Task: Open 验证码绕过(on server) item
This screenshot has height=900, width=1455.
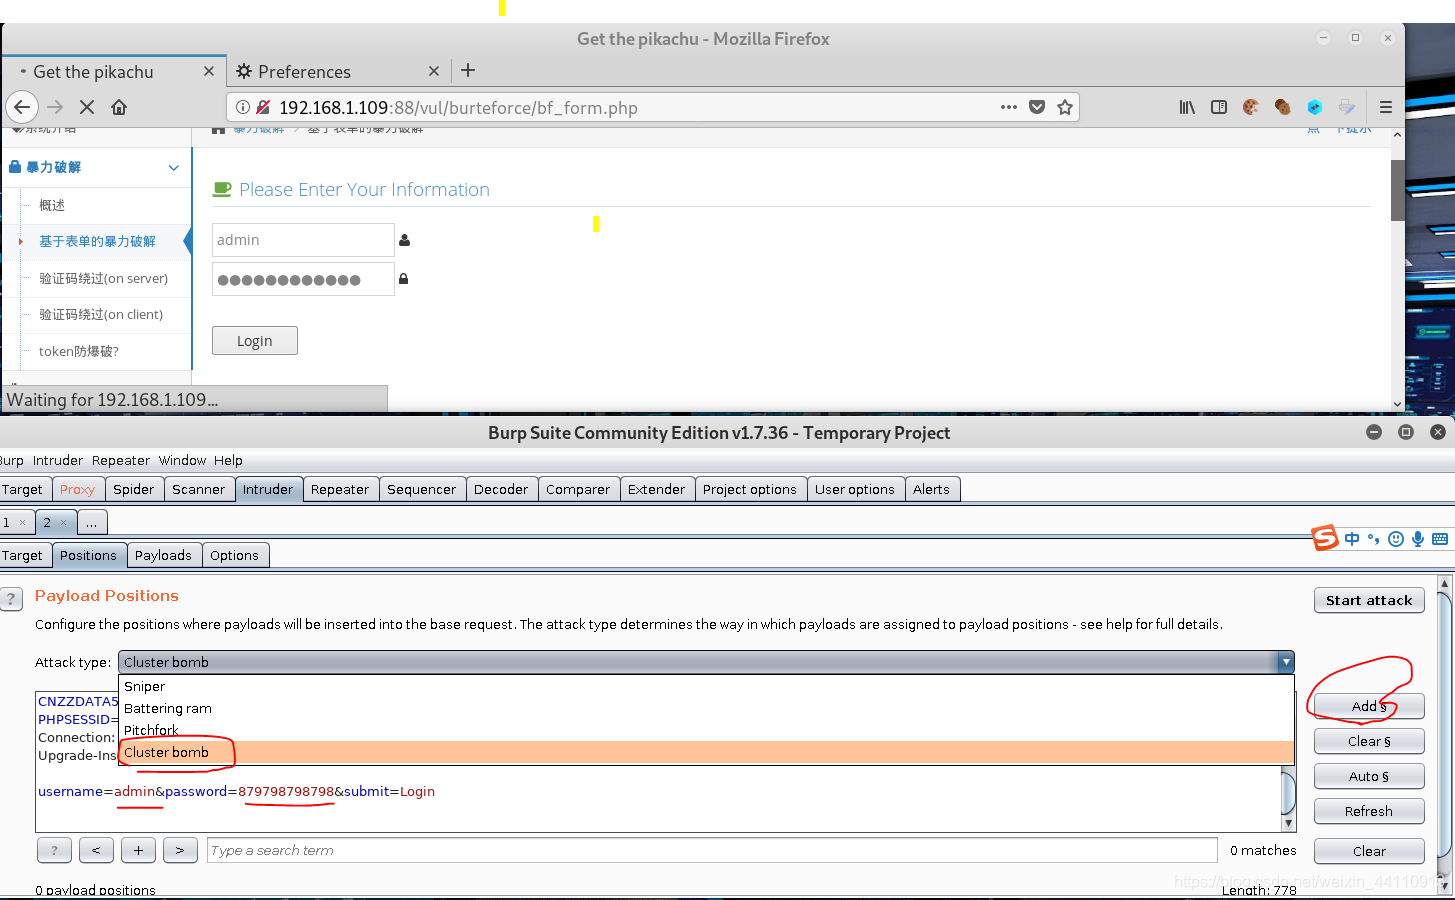Action: point(103,278)
